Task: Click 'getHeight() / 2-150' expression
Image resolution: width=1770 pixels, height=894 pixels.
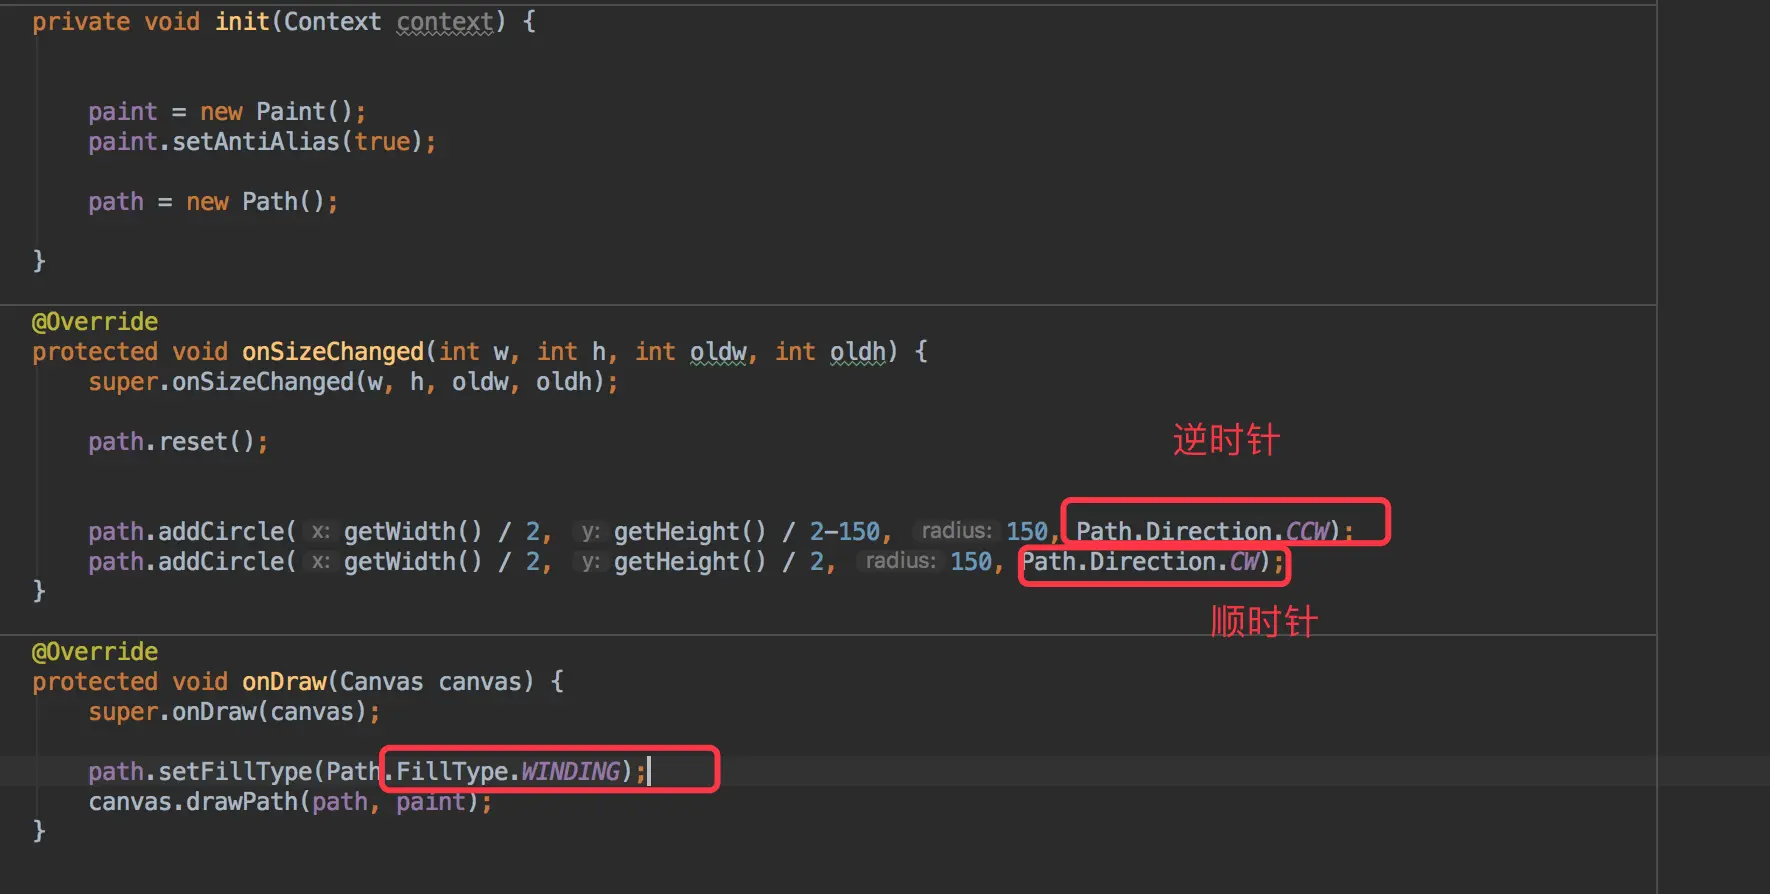Action: [747, 531]
